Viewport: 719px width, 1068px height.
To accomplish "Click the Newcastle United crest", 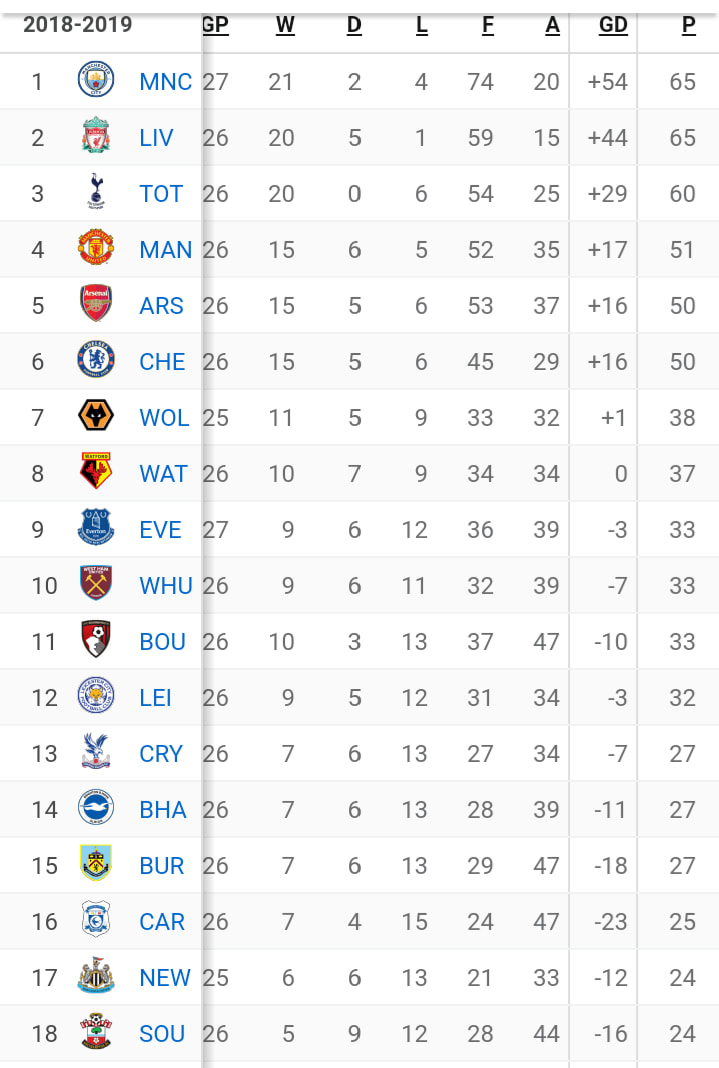I will (x=96, y=975).
